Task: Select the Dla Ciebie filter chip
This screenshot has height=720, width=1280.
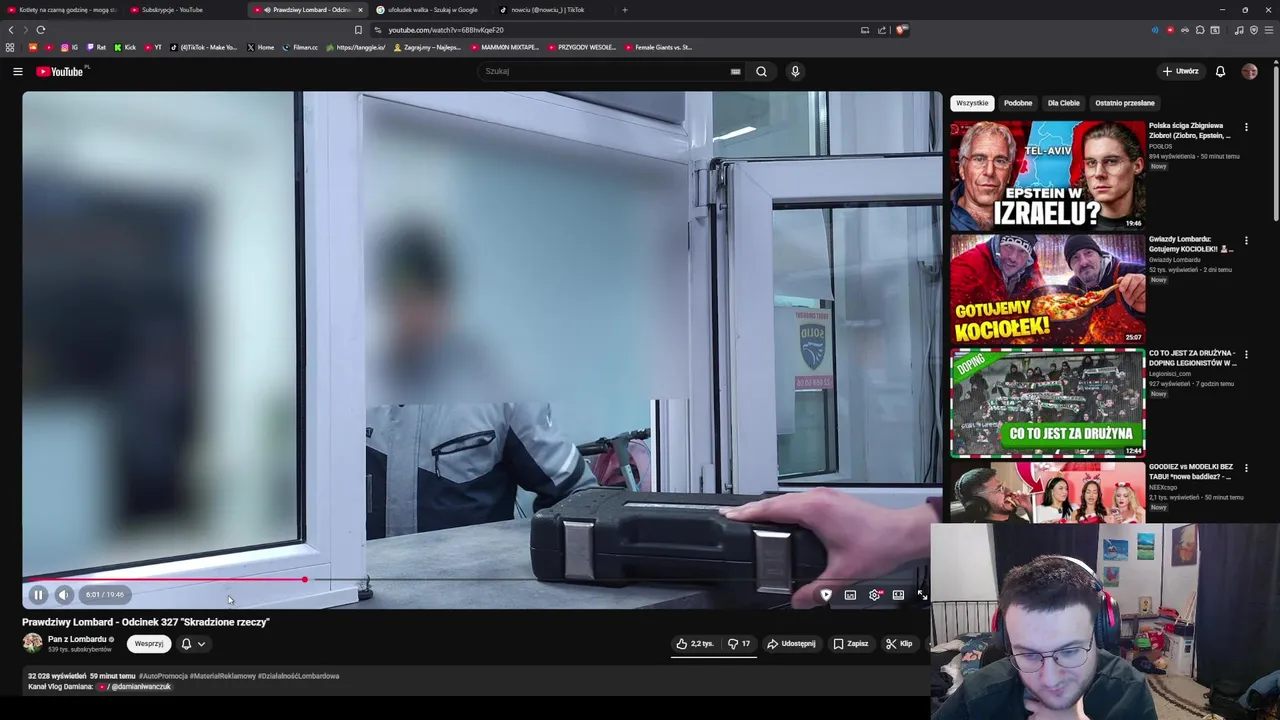Action: click(x=1063, y=103)
